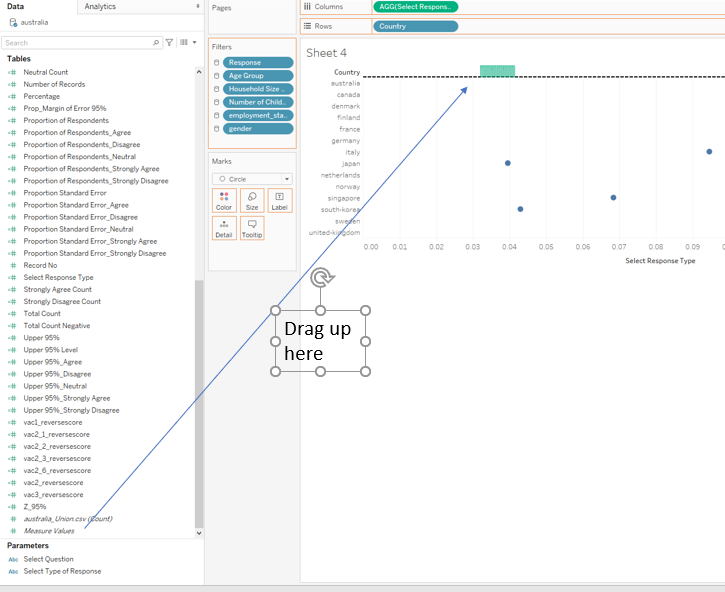The image size is (725, 592).
Task: Select the Select Question parameter
Action: pos(48,559)
